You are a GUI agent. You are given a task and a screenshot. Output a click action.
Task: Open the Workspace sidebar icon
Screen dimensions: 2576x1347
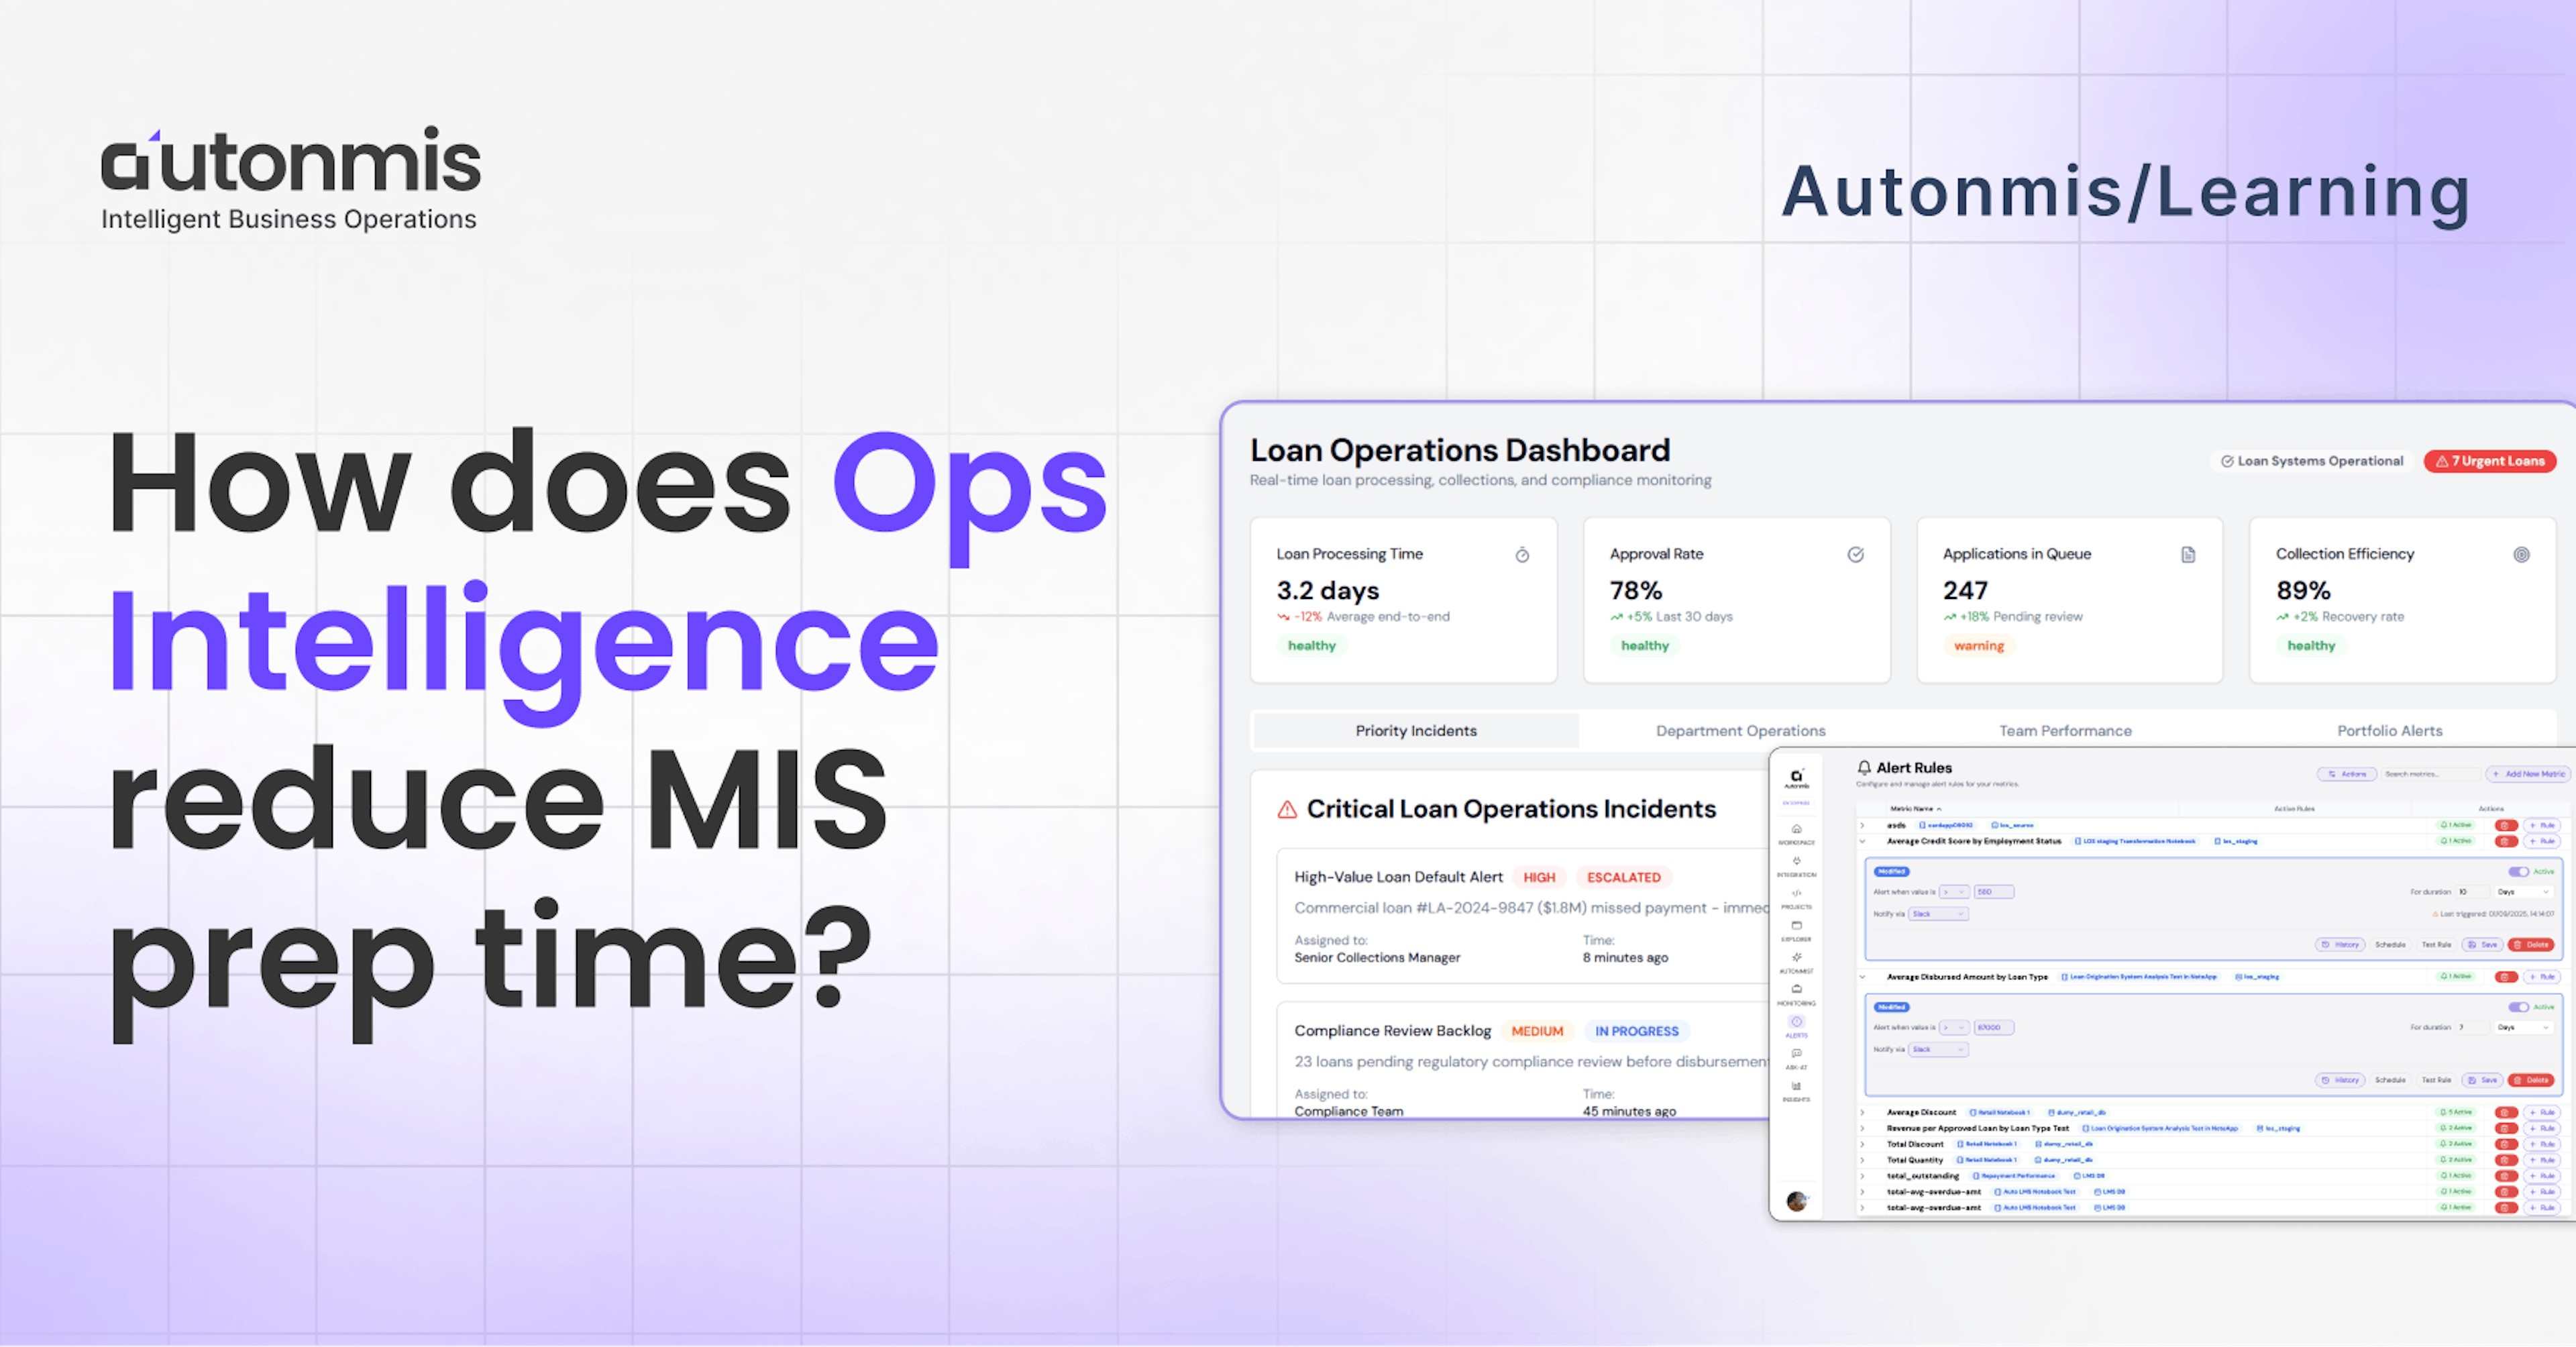point(1796,830)
